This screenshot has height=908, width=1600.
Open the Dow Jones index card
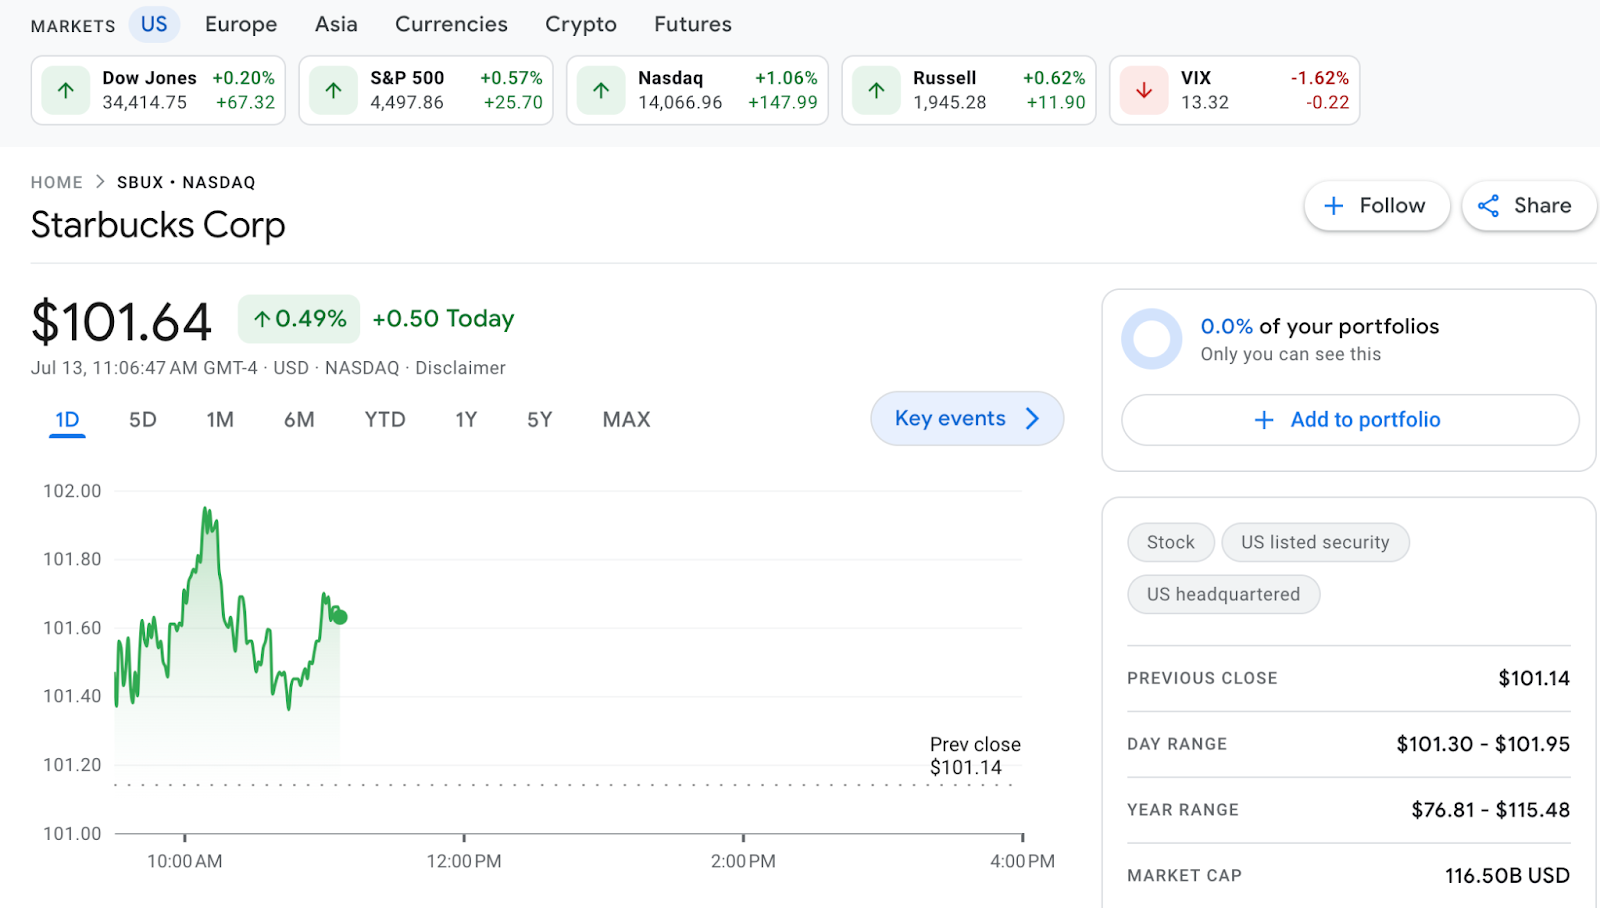[x=158, y=90]
